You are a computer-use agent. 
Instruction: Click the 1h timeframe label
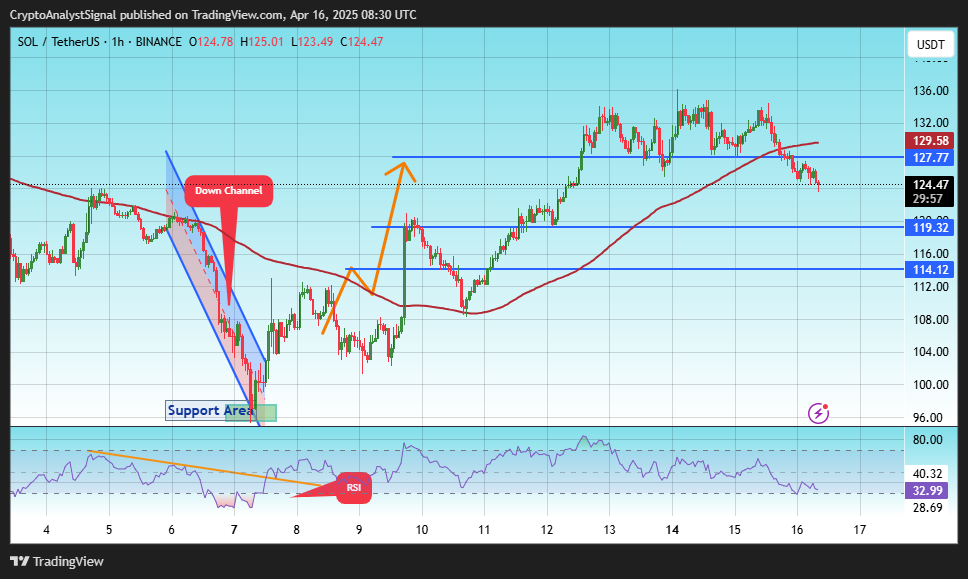coord(117,42)
